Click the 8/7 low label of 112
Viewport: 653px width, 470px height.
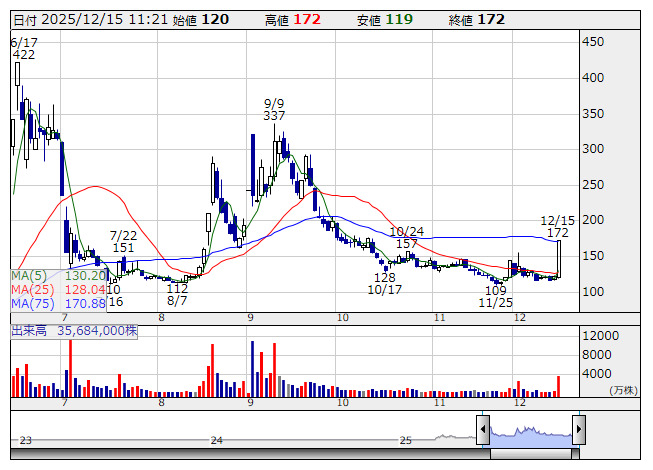pyautogui.click(x=177, y=294)
